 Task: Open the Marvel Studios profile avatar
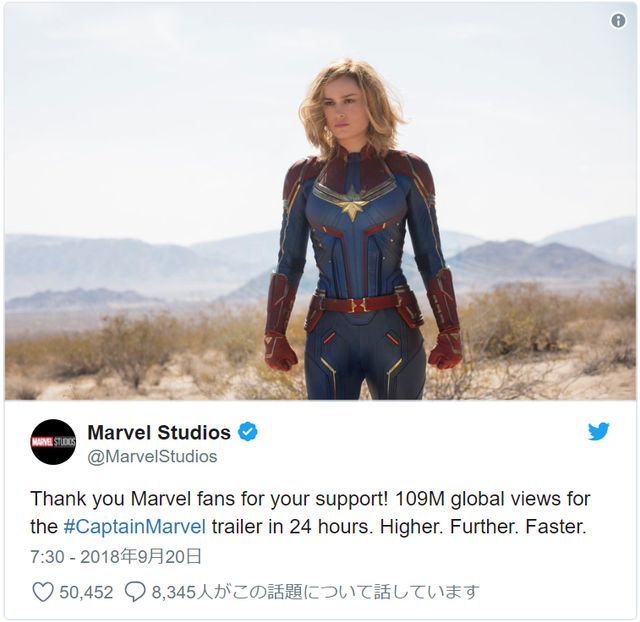[53, 442]
